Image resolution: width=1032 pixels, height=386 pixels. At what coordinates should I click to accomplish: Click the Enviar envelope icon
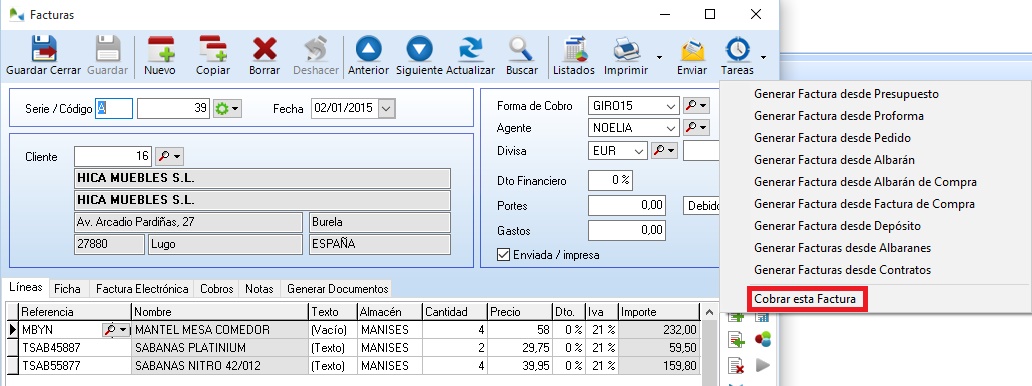tap(692, 51)
